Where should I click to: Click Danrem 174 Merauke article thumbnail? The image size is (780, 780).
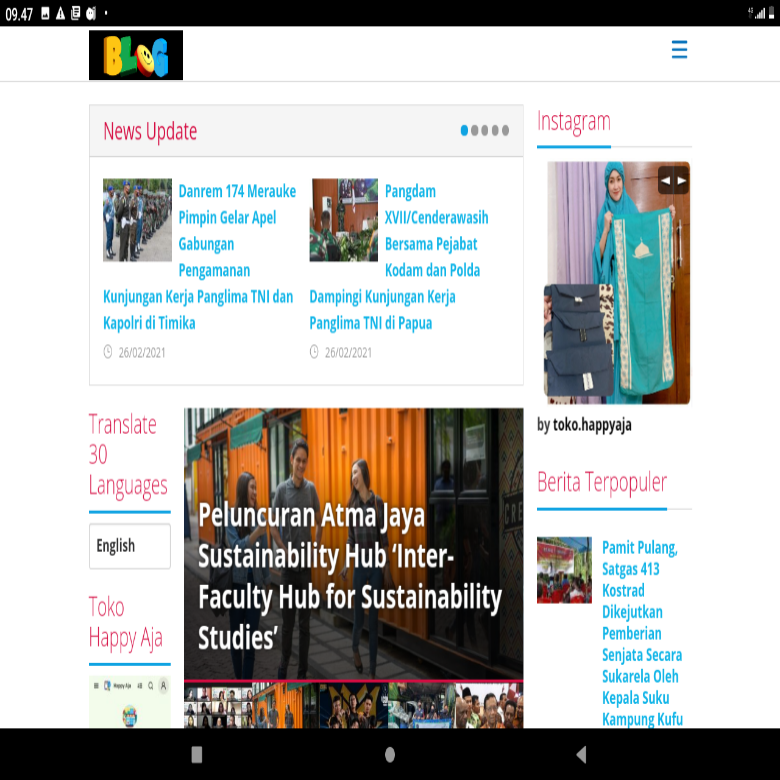point(137,220)
